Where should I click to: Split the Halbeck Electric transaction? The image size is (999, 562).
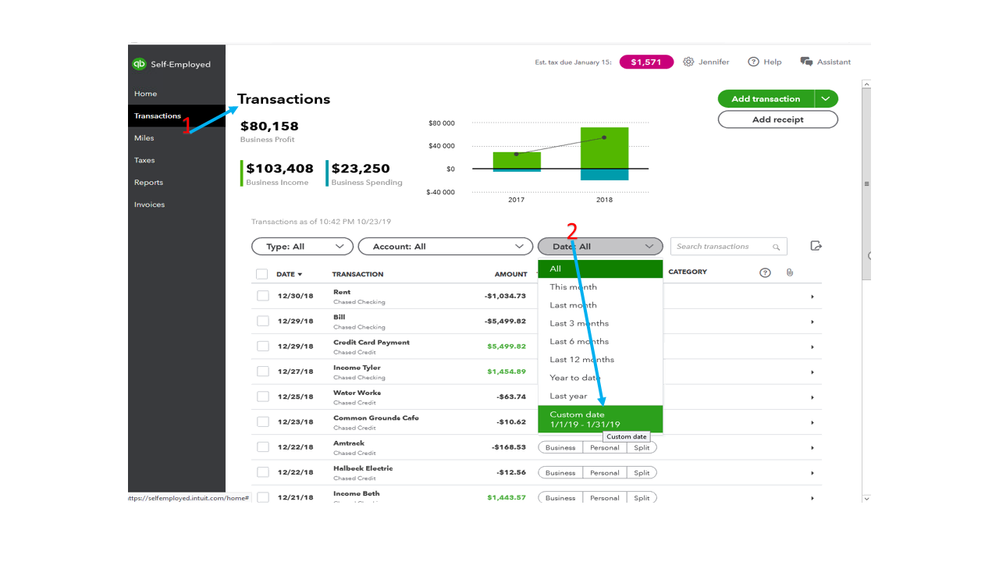[x=642, y=473]
